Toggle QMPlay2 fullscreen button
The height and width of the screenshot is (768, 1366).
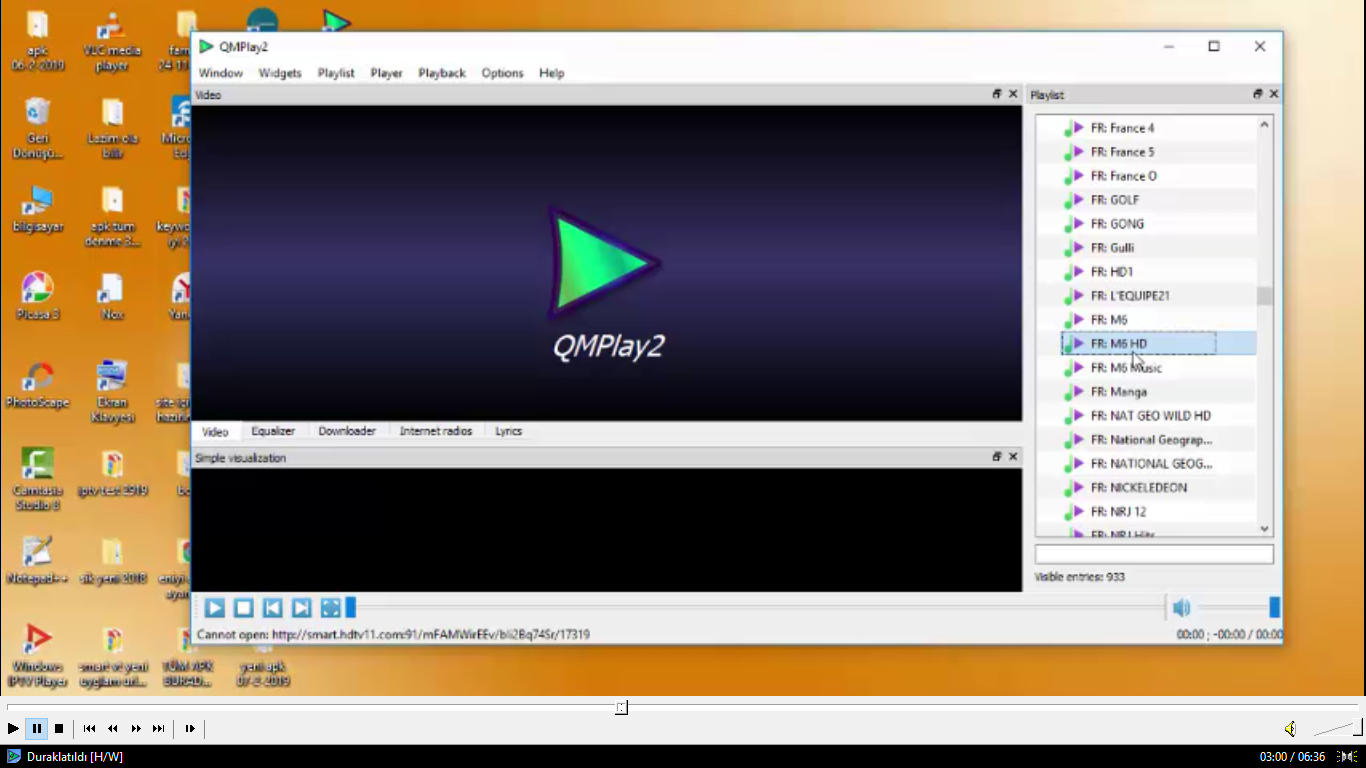(330, 608)
